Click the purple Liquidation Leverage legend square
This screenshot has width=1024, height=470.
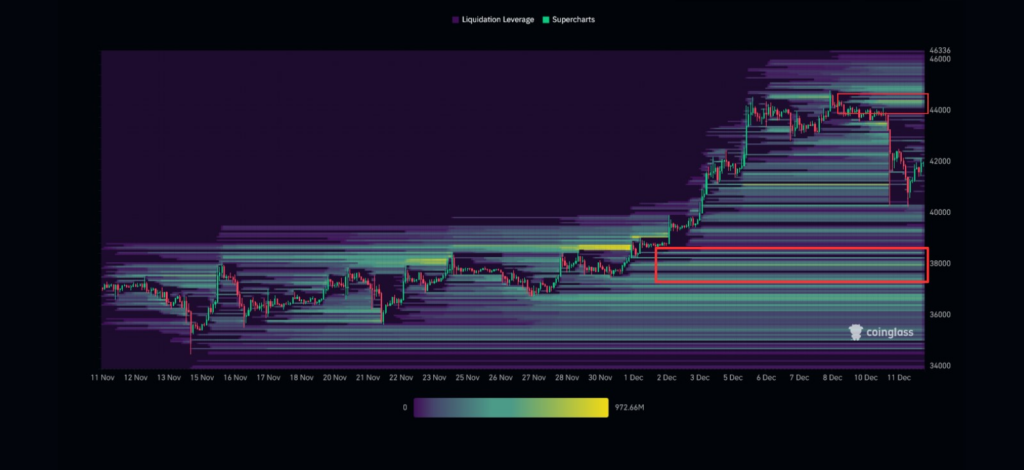pos(456,19)
